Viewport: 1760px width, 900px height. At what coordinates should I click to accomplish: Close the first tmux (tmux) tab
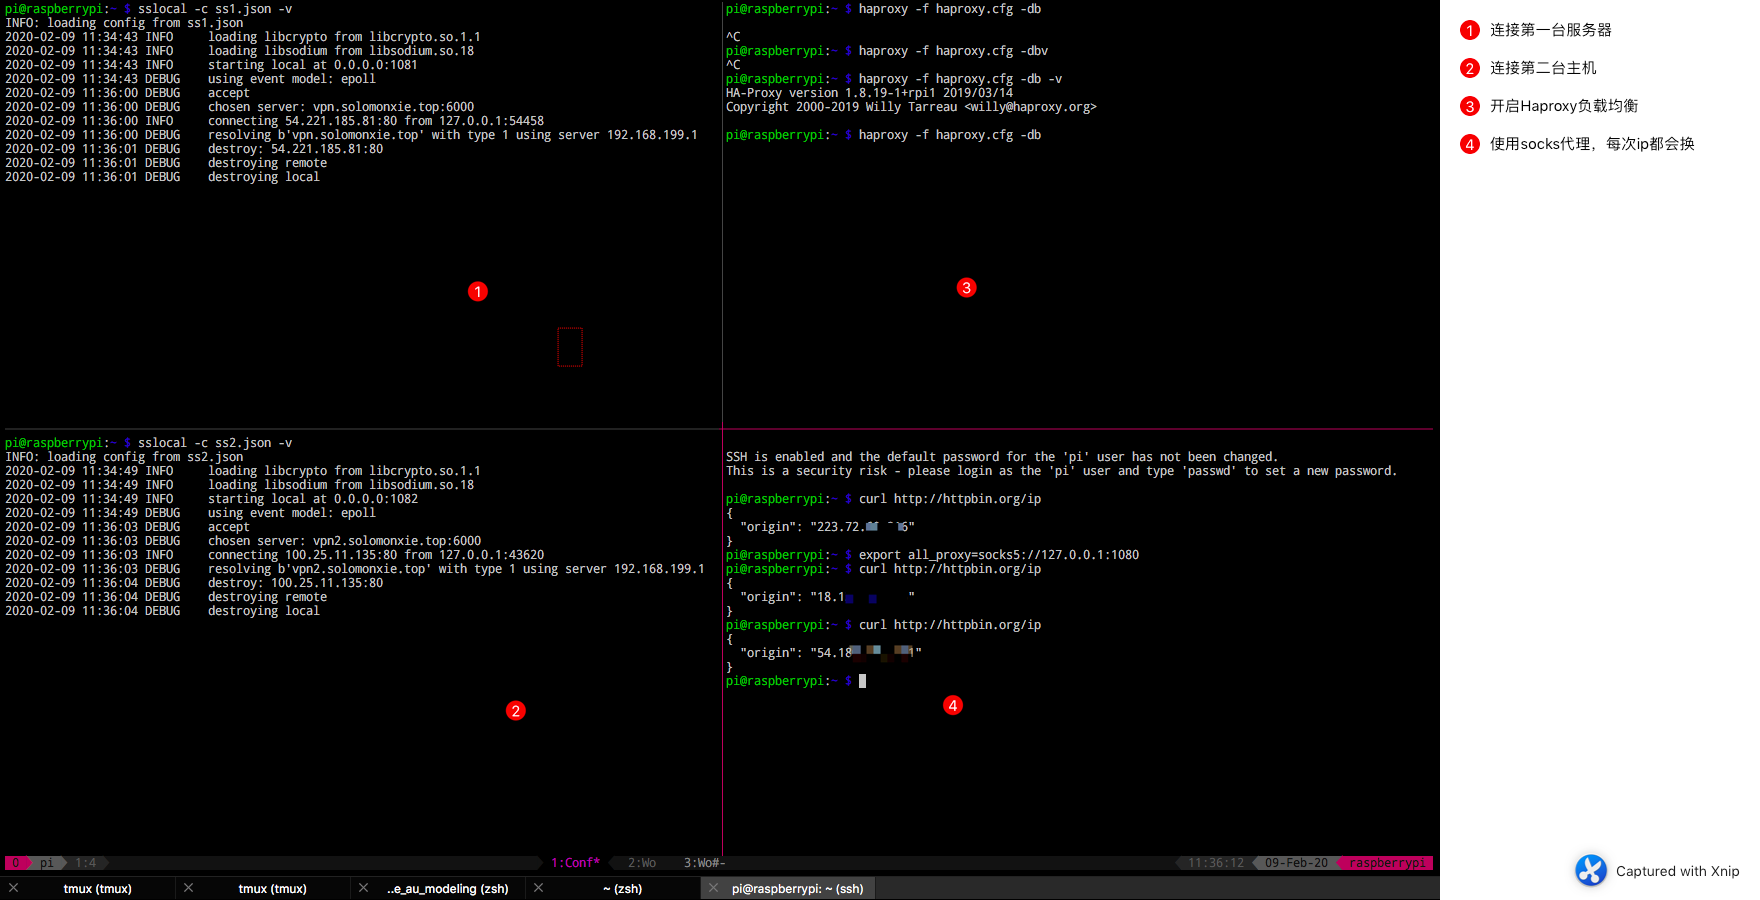(x=13, y=888)
